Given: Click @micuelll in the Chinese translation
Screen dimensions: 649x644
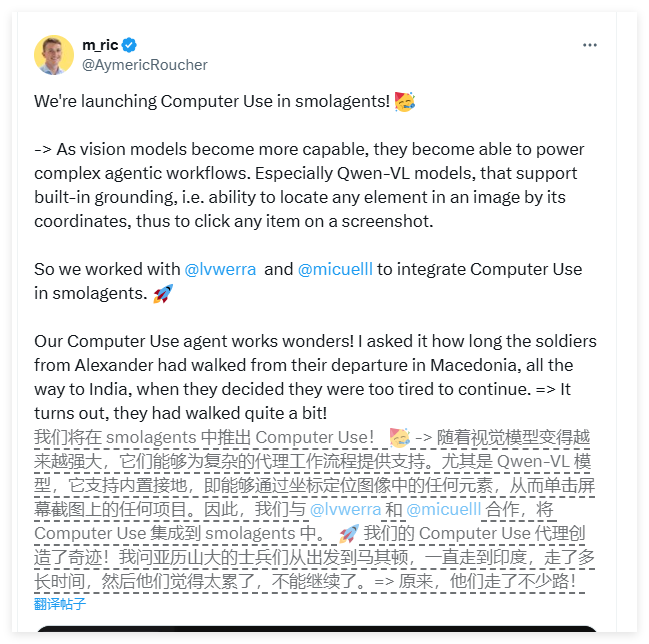Looking at the screenshot, I should (443, 510).
